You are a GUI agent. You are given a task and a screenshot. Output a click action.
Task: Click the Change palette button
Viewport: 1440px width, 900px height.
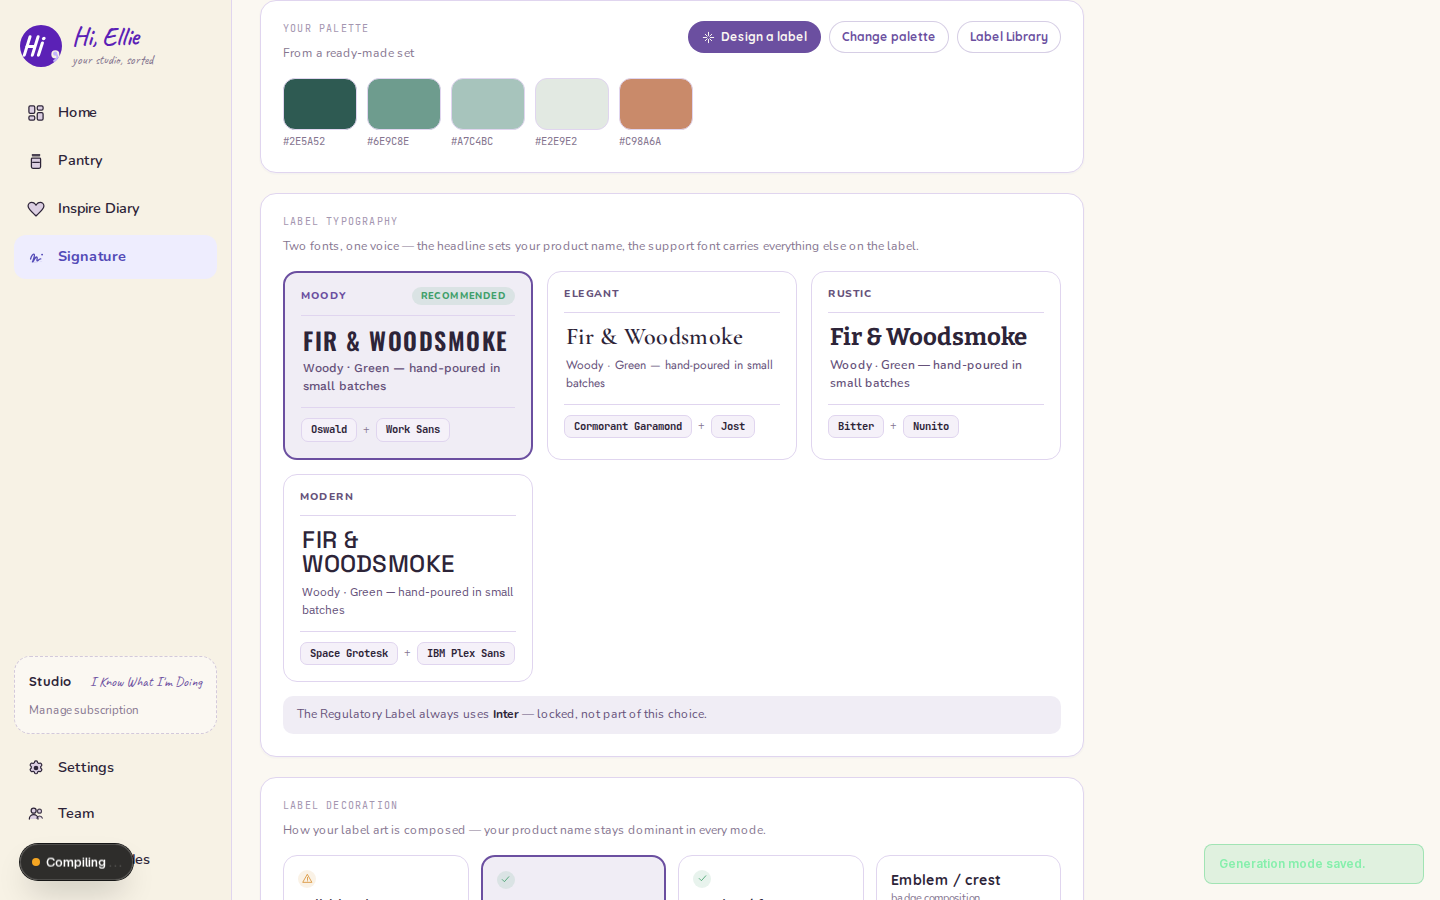point(888,37)
